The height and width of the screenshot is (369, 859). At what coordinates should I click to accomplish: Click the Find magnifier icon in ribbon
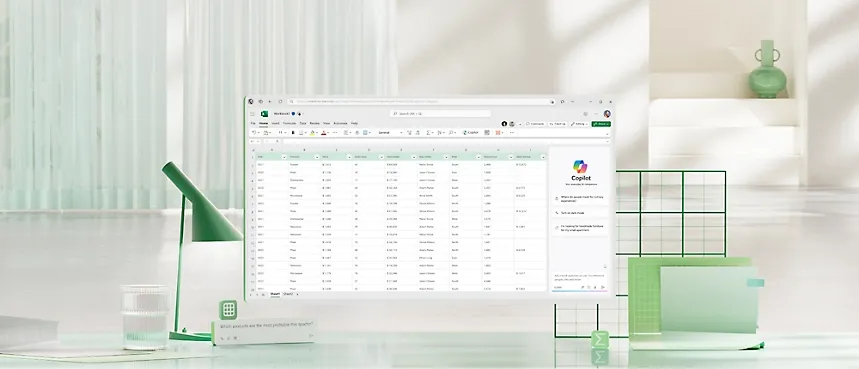tap(451, 132)
